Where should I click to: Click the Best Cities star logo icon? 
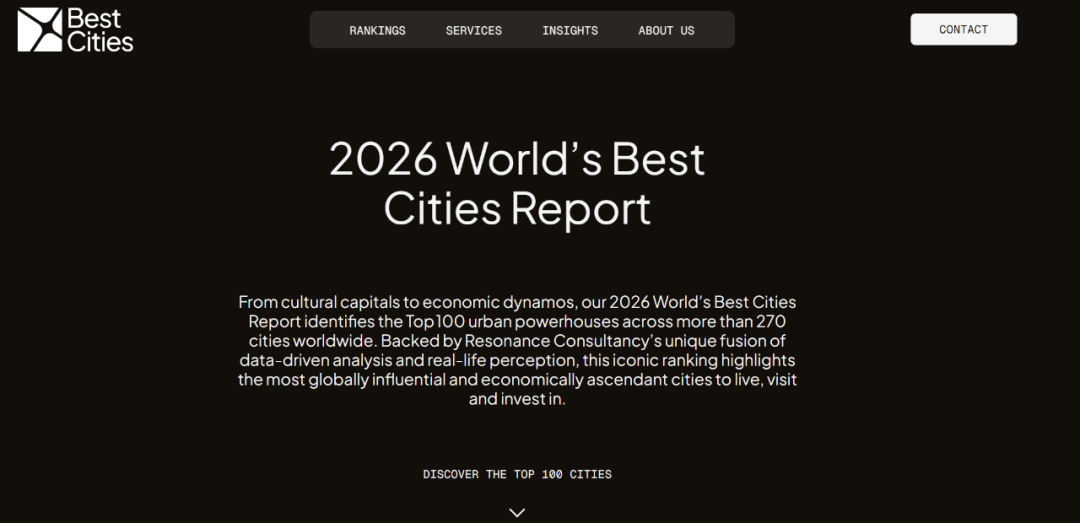(x=40, y=29)
